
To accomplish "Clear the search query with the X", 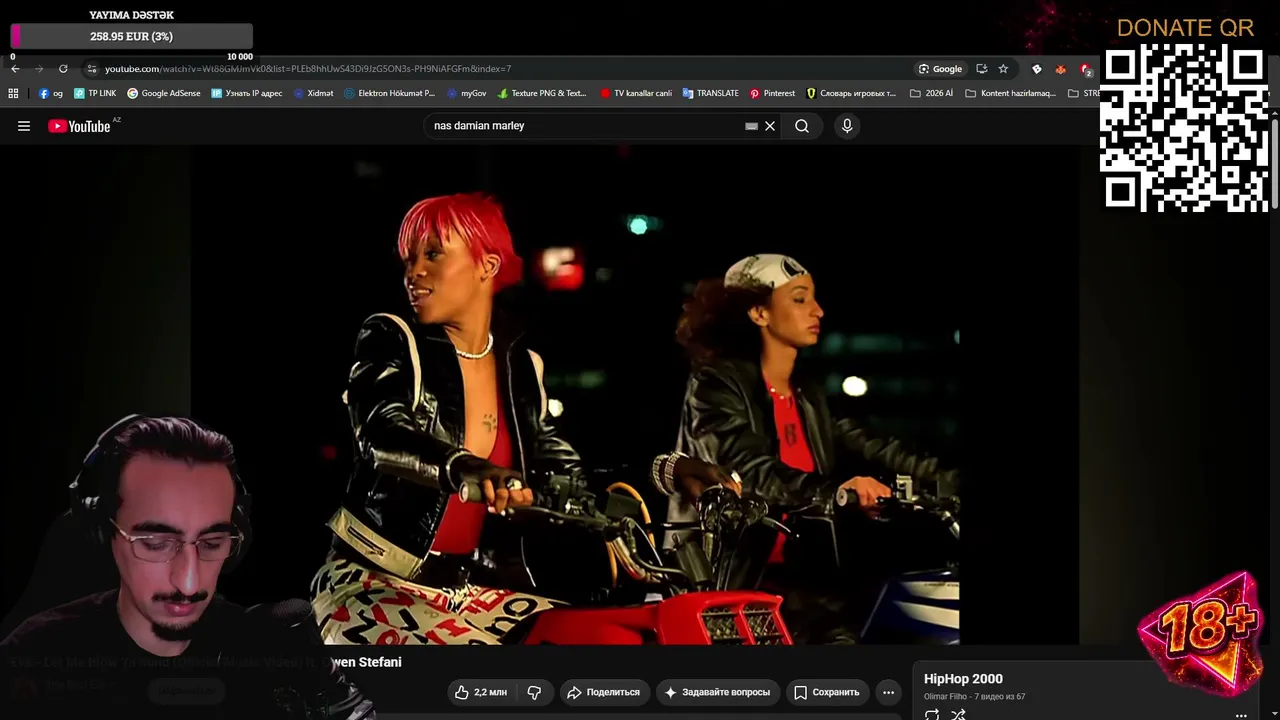I will [770, 126].
